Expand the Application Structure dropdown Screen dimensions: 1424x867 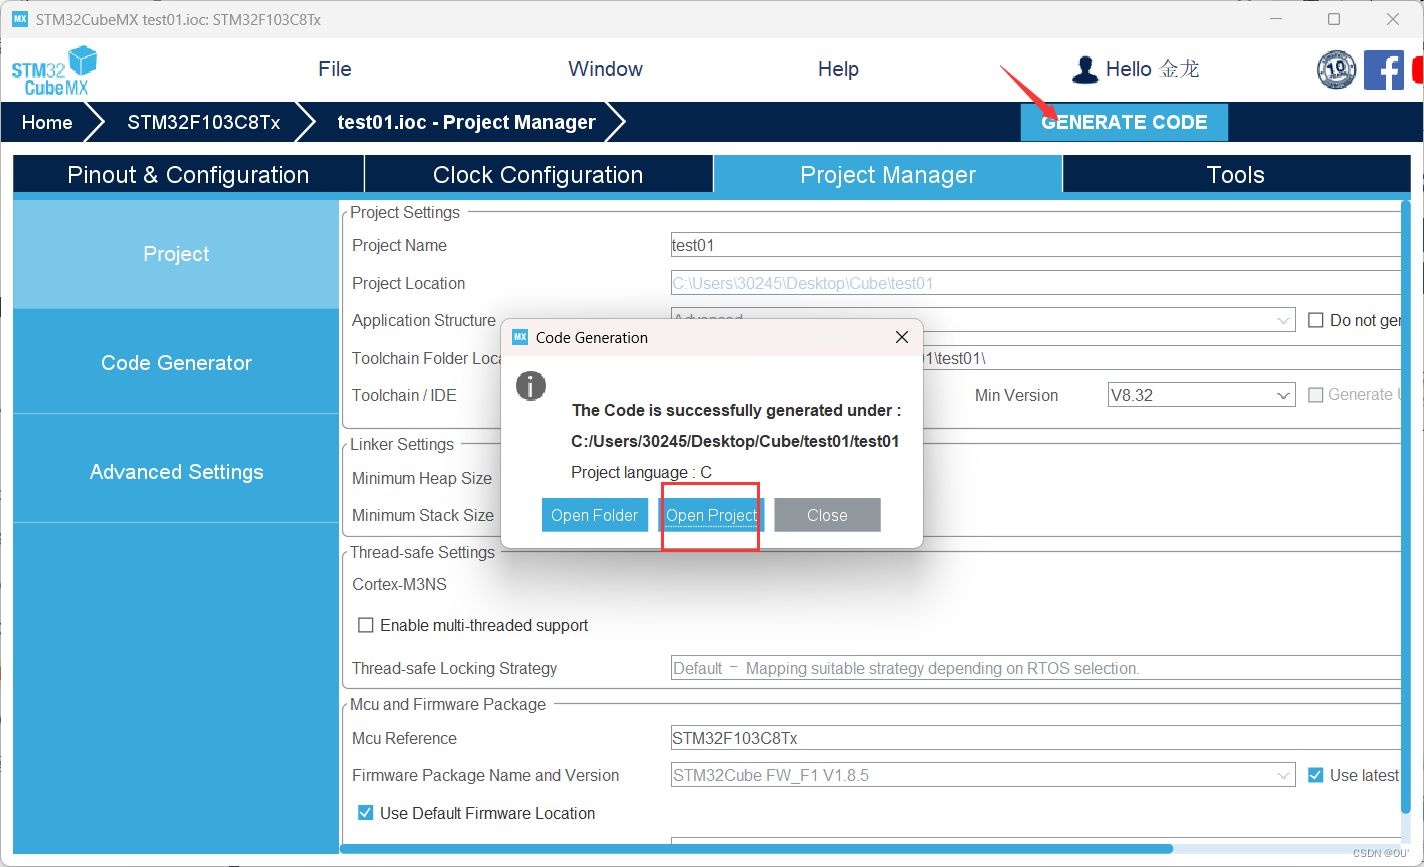[x=1284, y=321]
